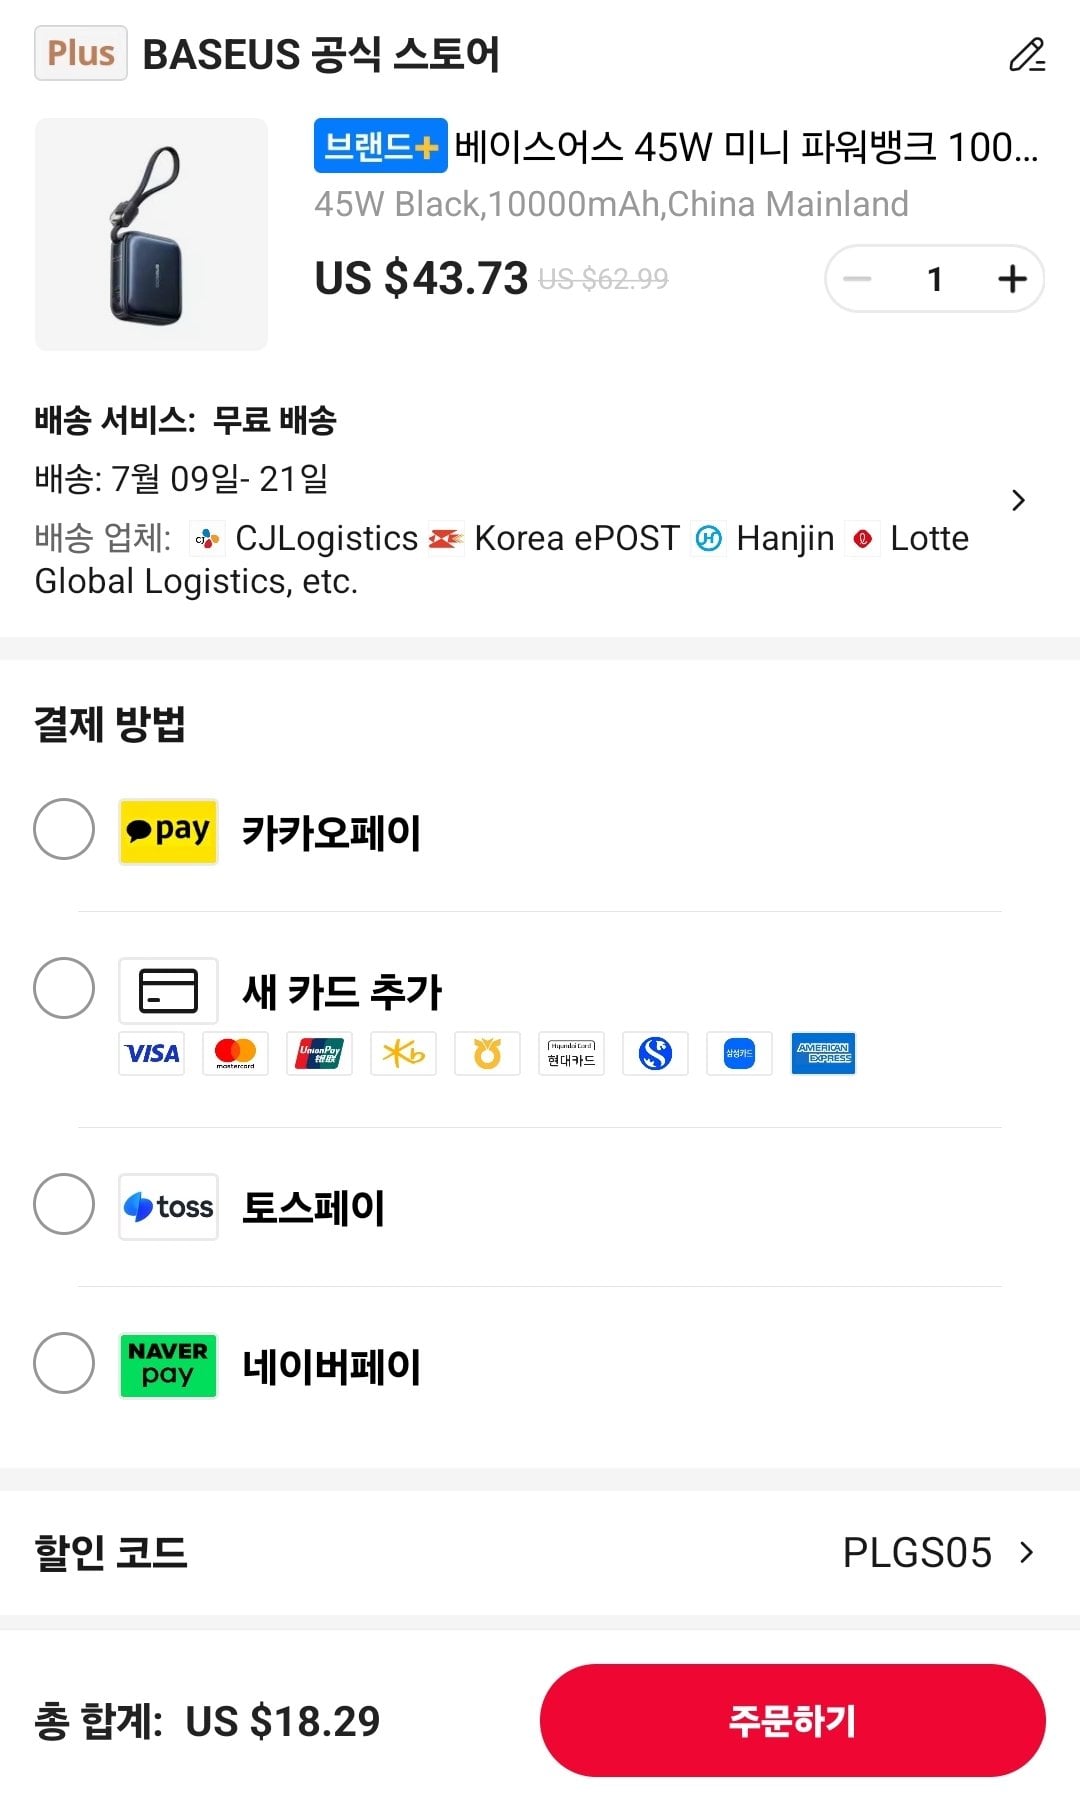
Task: Open discount code PLGS05 chevron
Action: pos(1026,1552)
